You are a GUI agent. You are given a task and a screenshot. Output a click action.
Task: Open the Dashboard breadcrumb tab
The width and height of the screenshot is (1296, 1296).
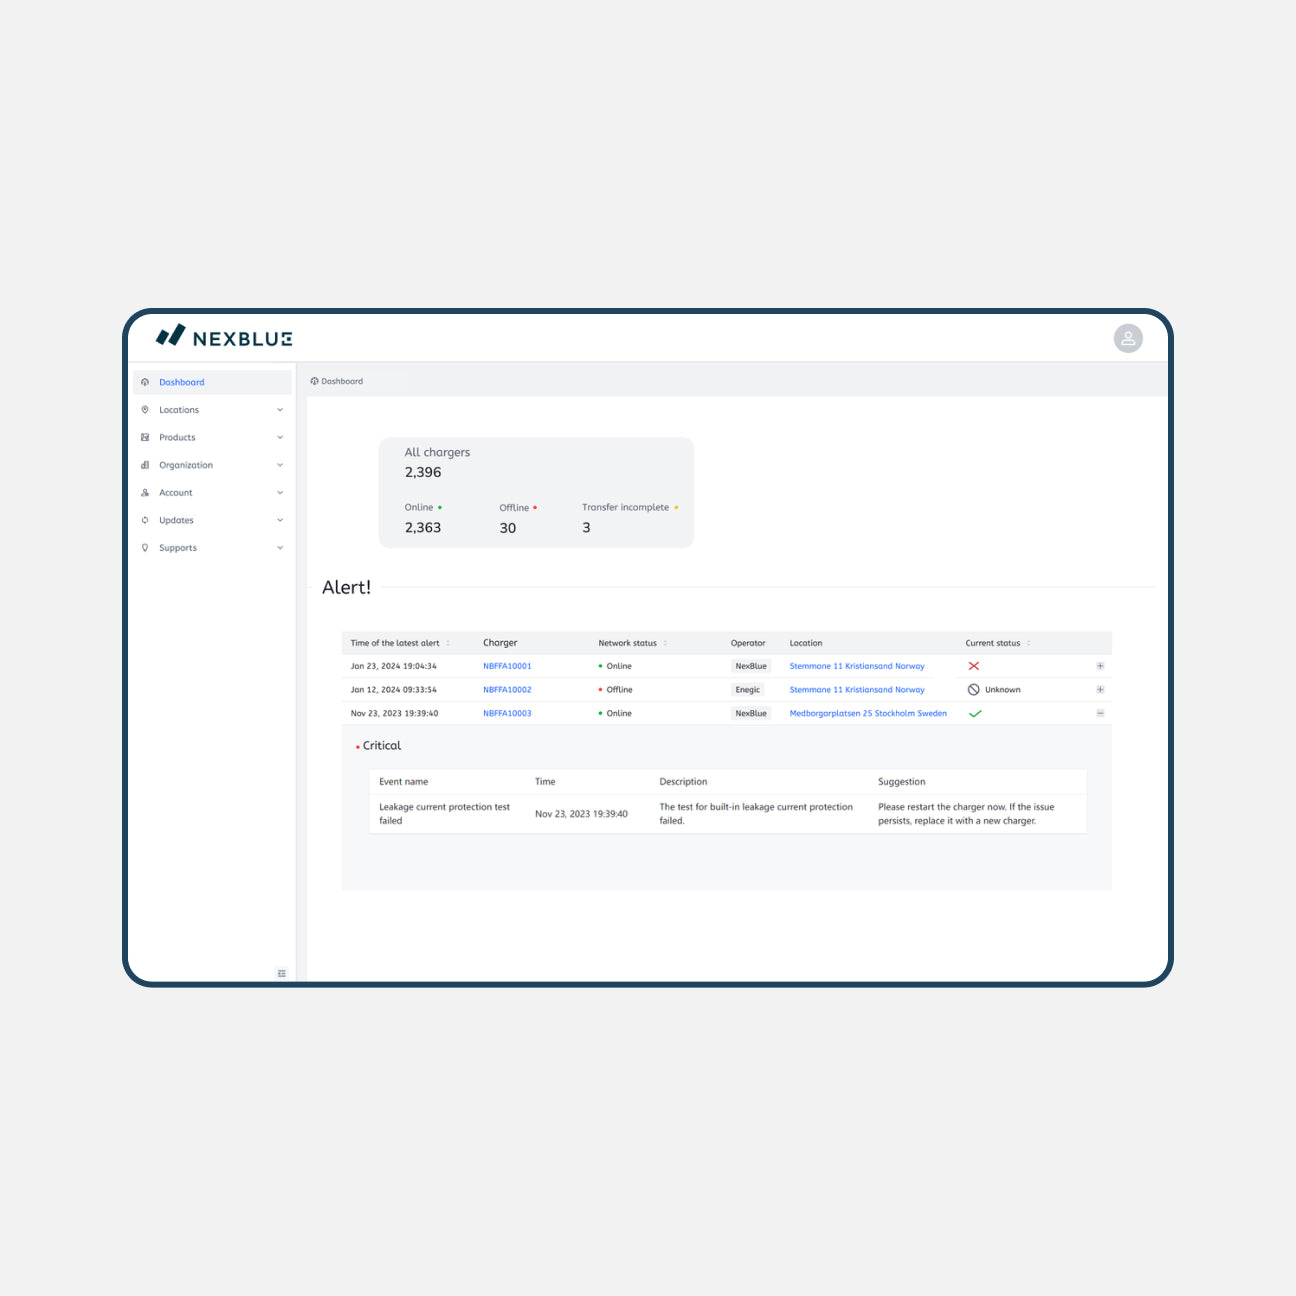tap(338, 382)
